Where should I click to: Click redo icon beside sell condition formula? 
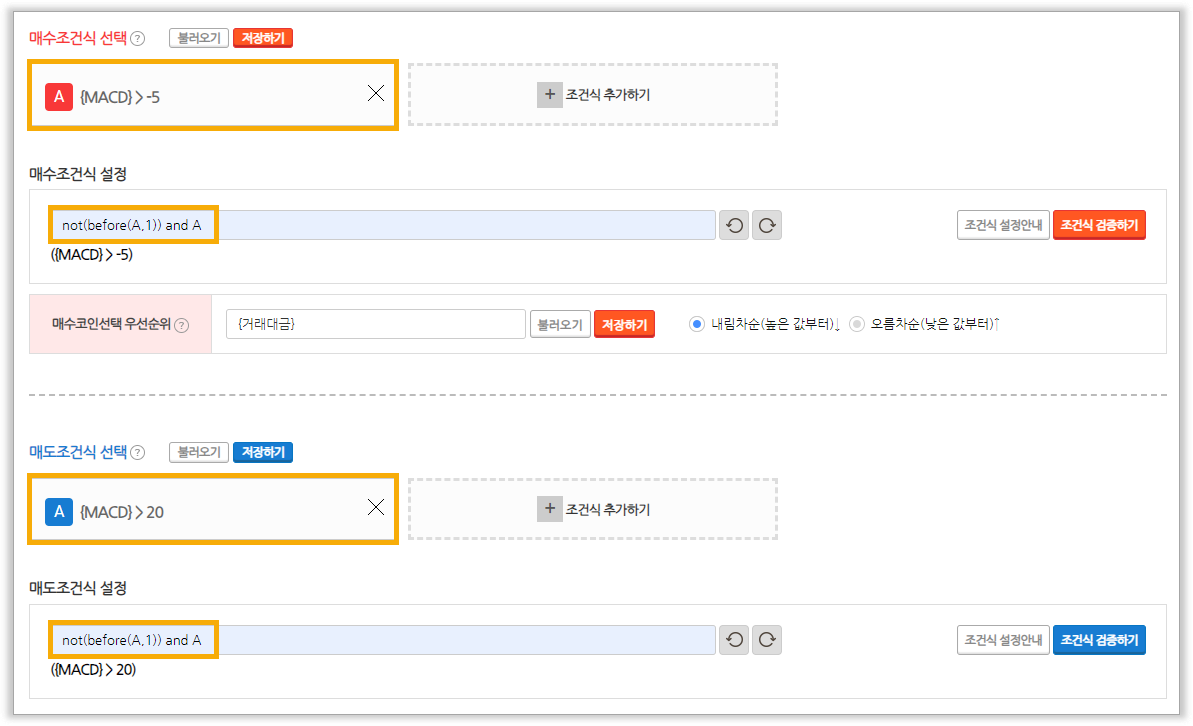pos(767,640)
